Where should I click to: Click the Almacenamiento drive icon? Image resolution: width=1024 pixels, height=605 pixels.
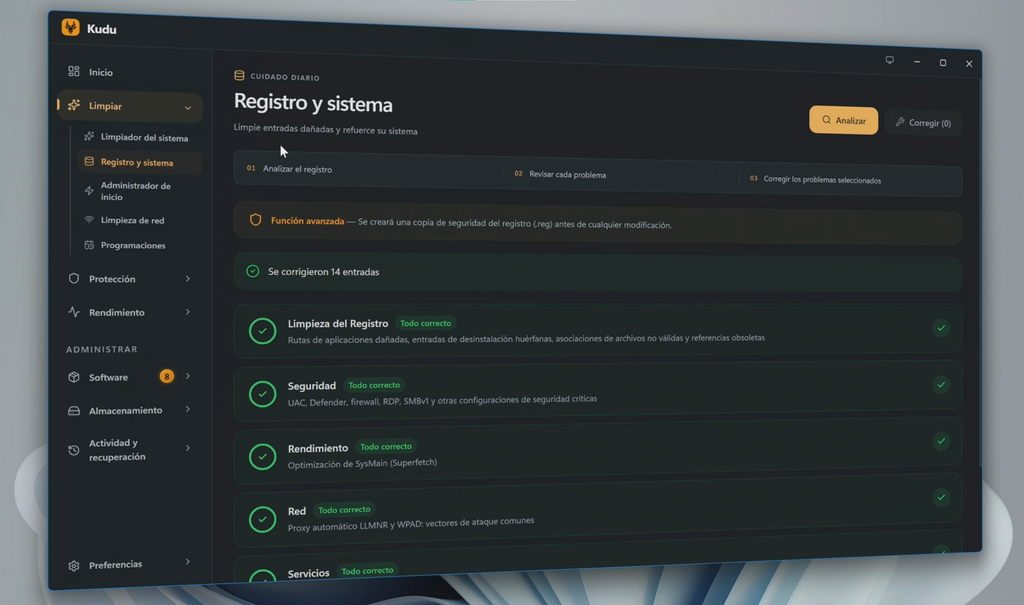coord(74,410)
